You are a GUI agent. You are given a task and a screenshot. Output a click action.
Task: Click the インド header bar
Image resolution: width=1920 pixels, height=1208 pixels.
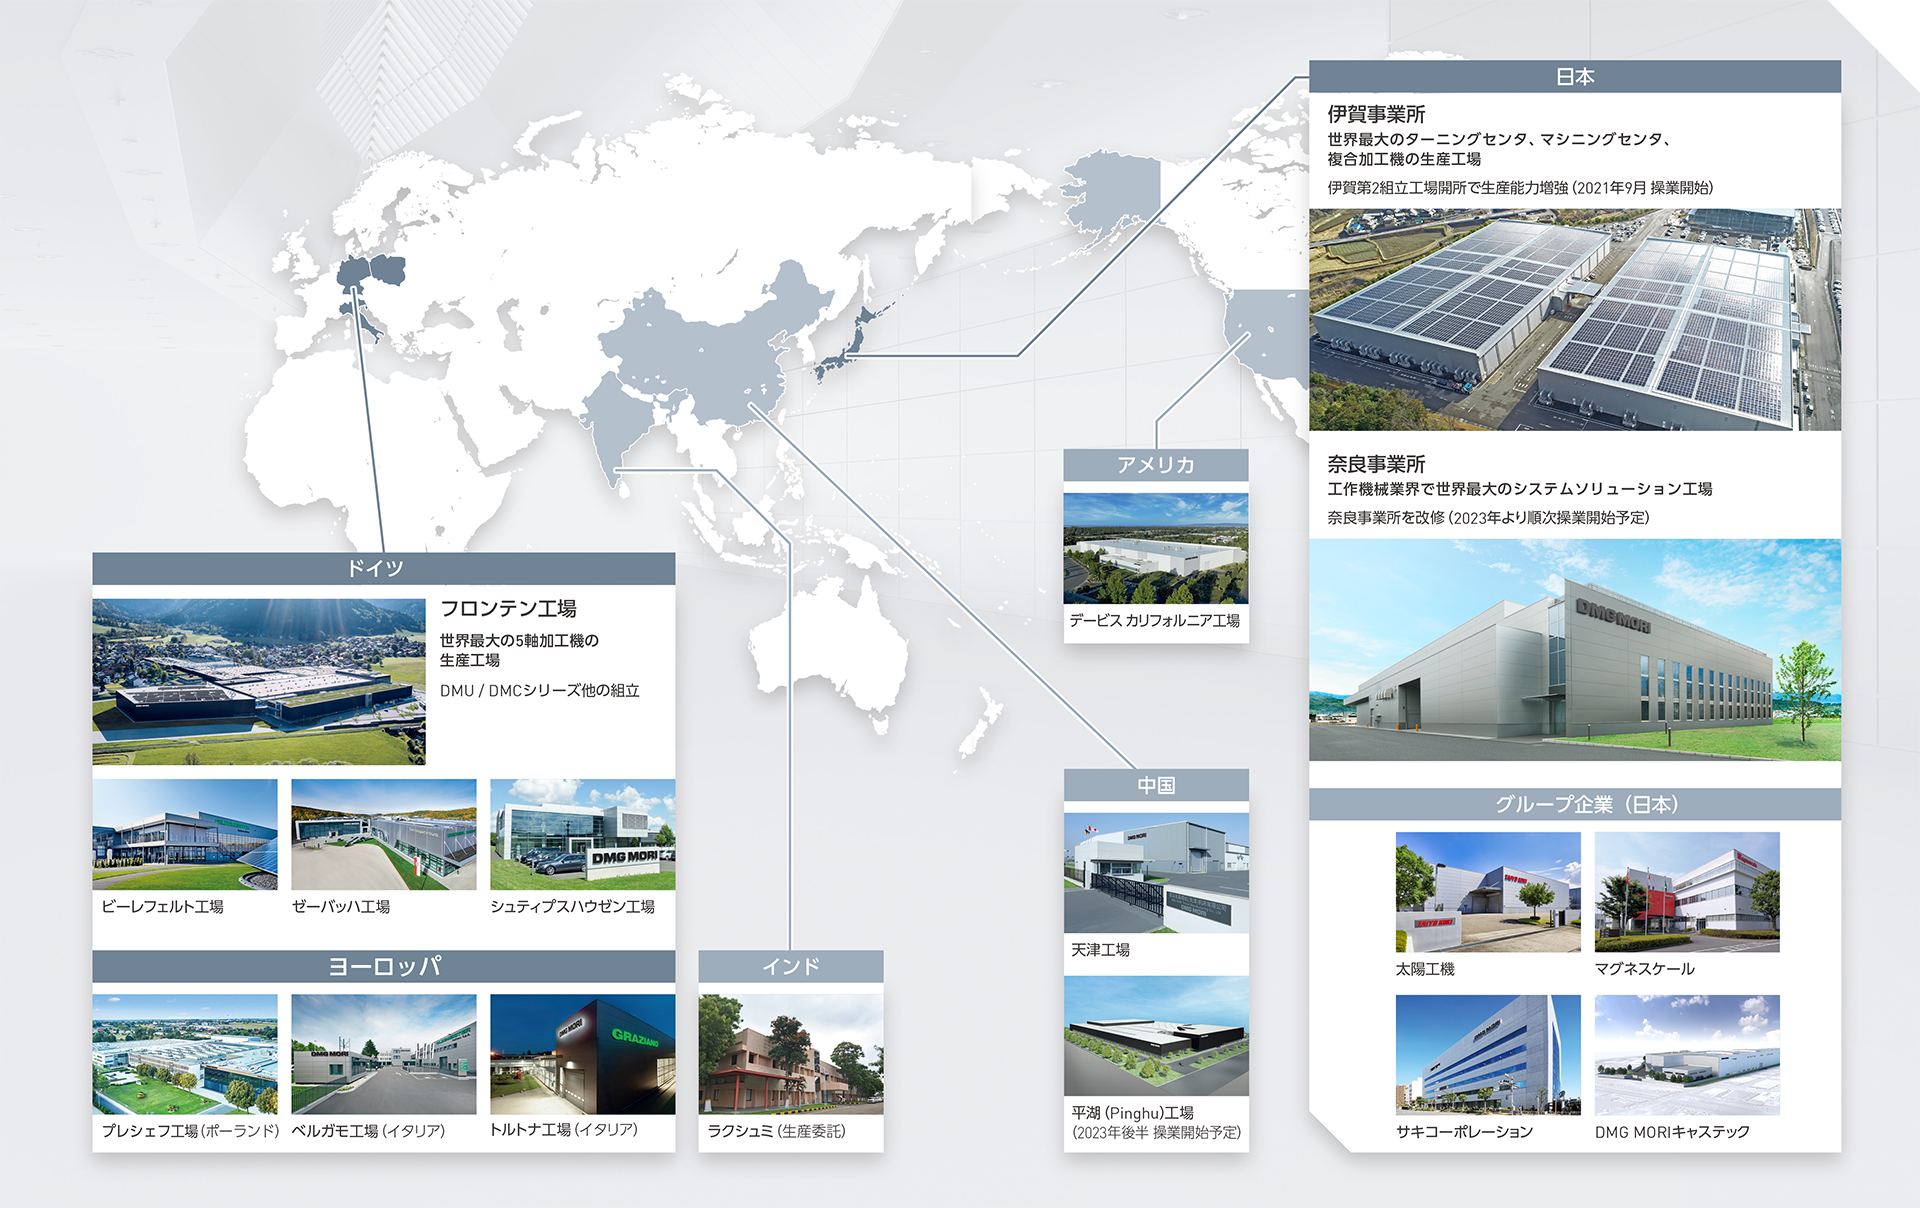pos(791,966)
